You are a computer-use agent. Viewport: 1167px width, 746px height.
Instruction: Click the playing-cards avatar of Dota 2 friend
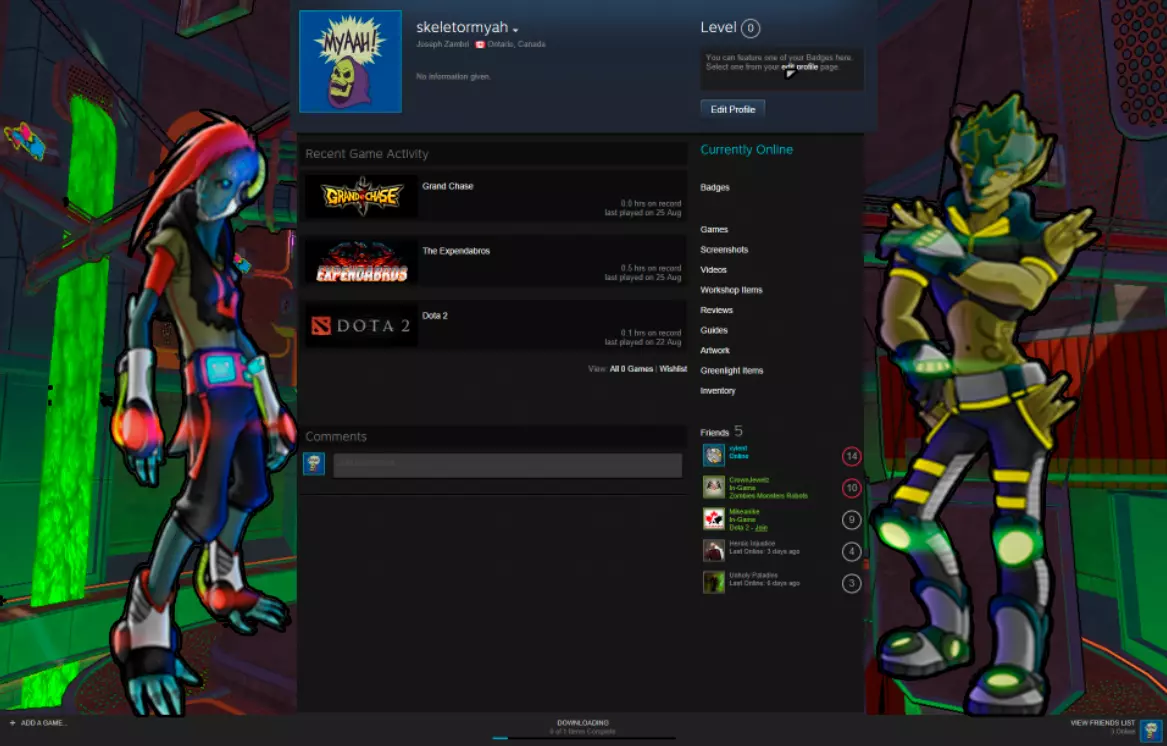pos(714,519)
